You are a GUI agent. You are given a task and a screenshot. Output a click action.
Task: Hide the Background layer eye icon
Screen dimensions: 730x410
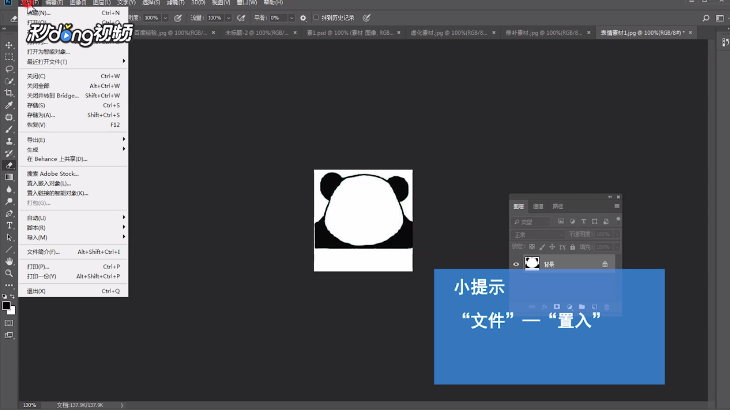(516, 264)
